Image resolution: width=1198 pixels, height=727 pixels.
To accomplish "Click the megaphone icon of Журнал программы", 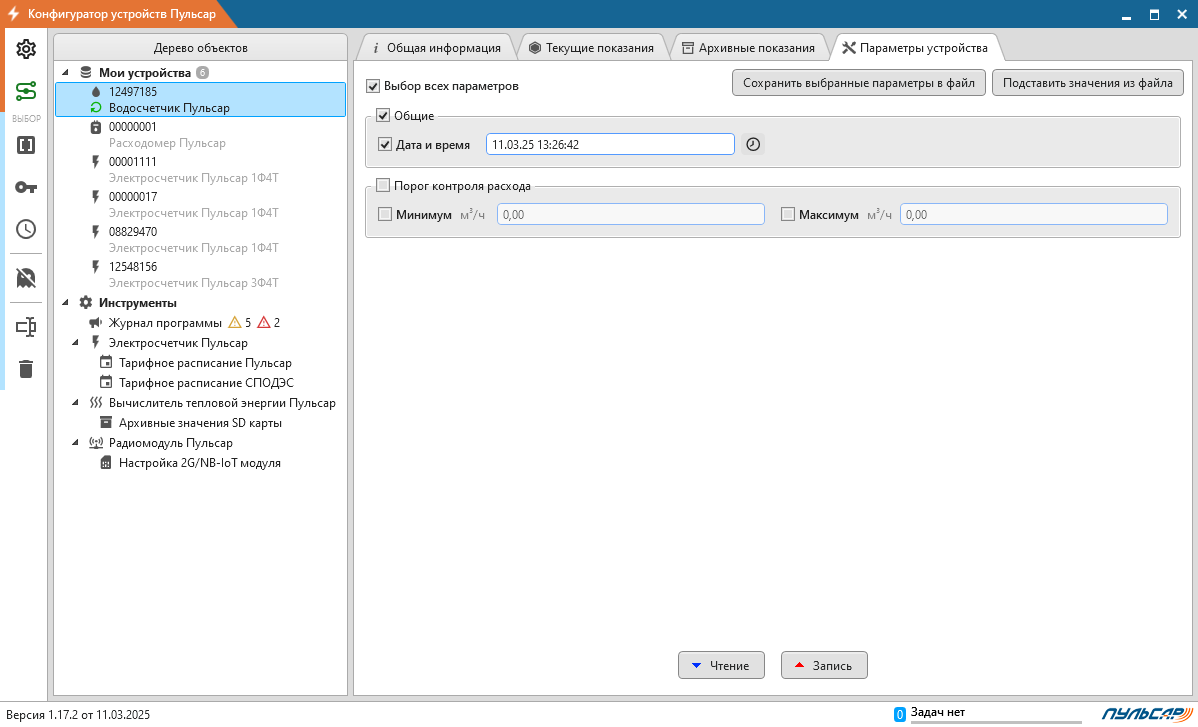I will point(96,323).
